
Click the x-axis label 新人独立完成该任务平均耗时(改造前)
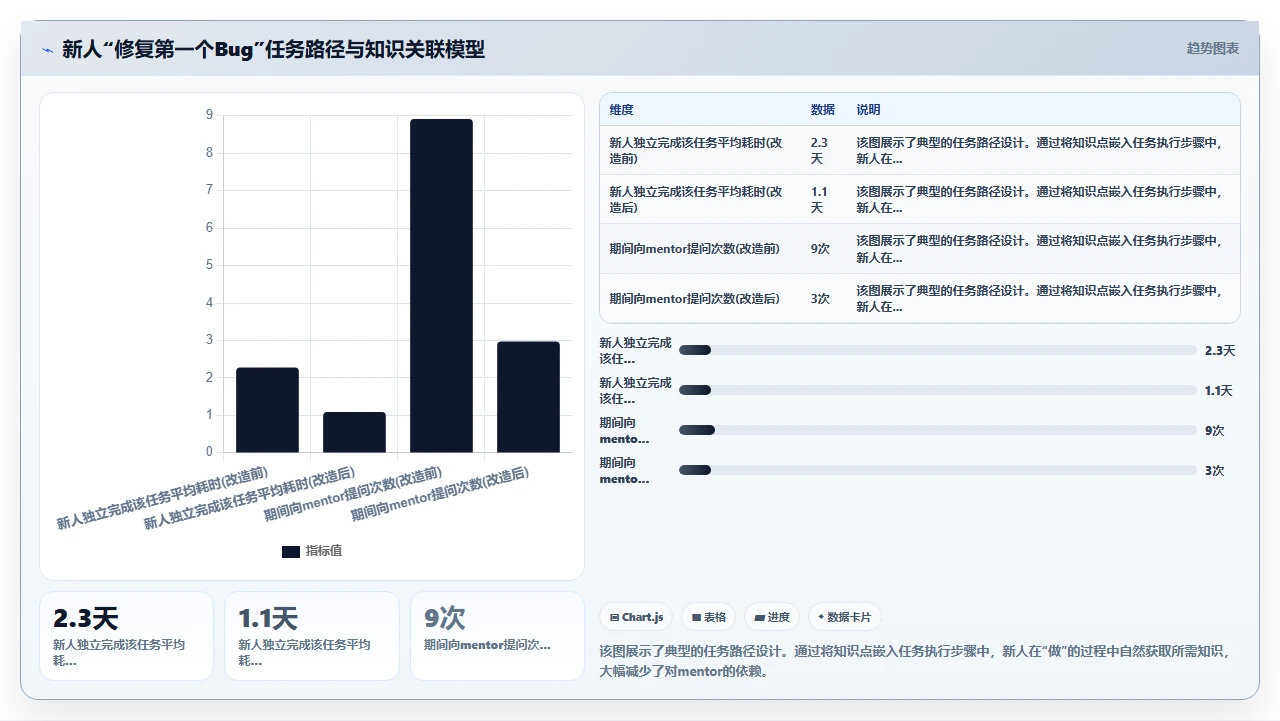162,497
